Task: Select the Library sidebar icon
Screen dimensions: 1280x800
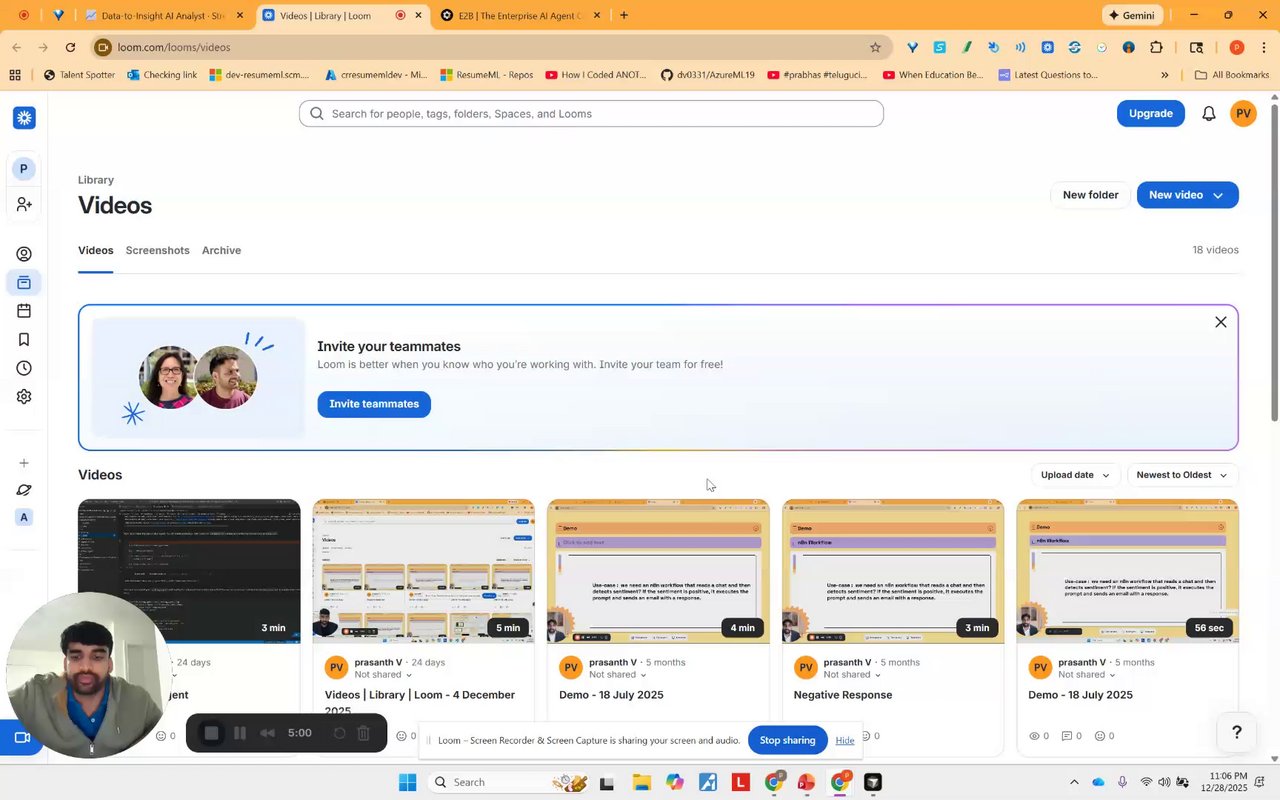Action: click(x=24, y=283)
